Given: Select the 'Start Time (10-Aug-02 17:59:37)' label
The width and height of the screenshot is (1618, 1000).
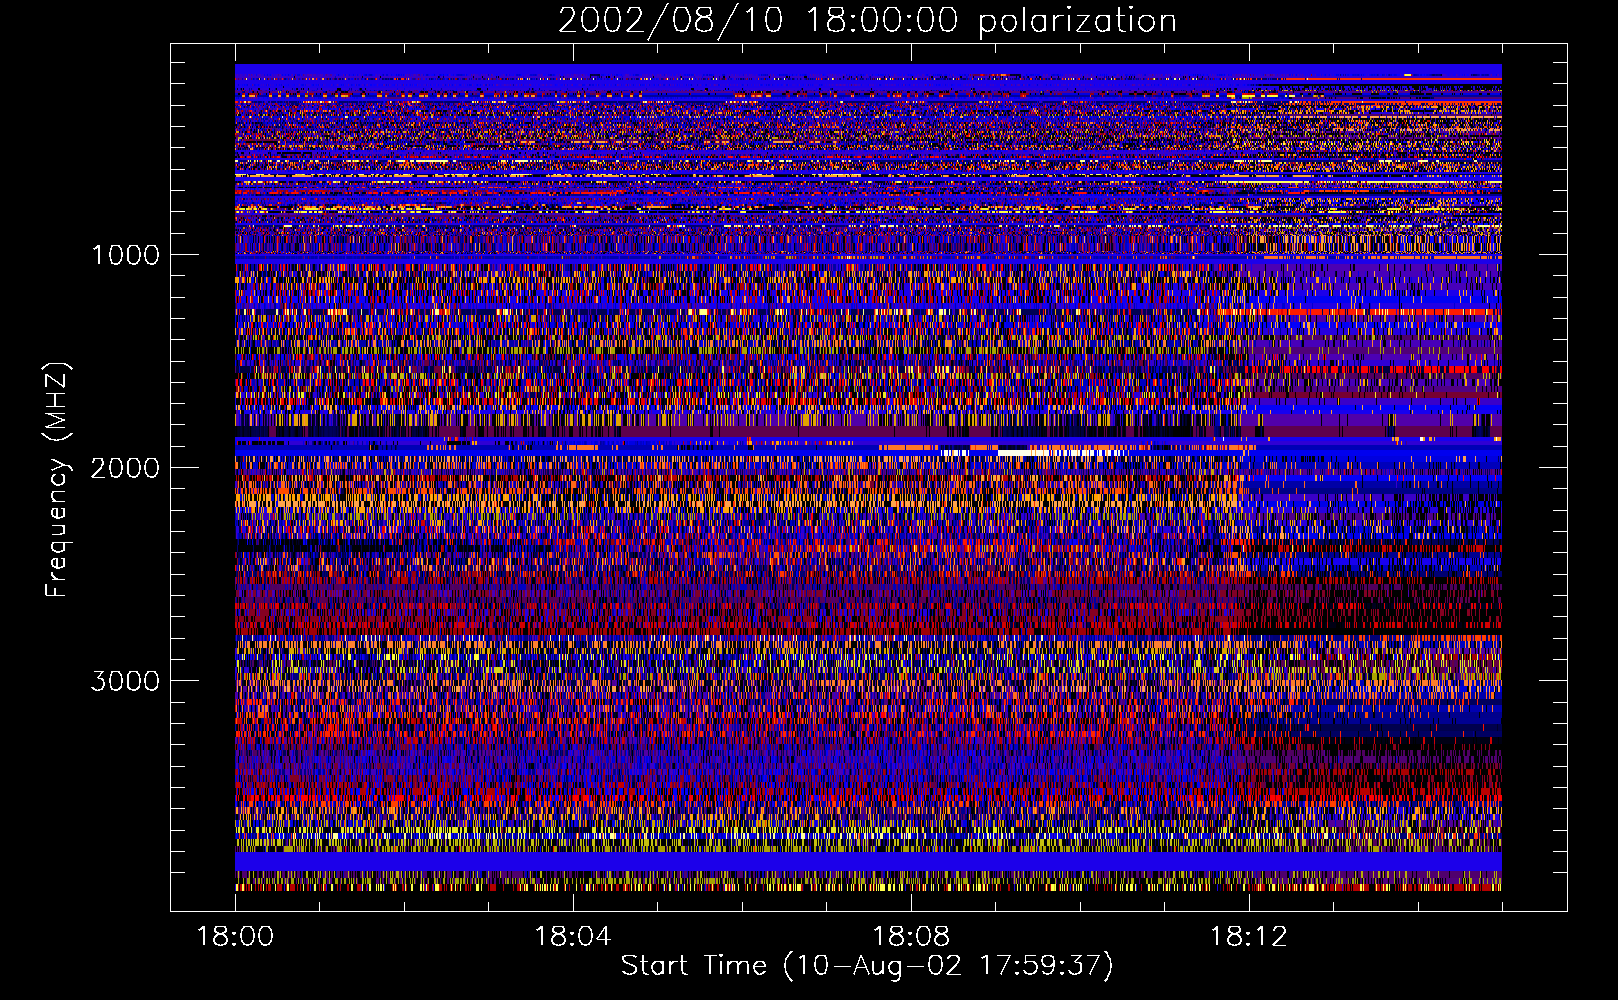Looking at the screenshot, I should pyautogui.click(x=867, y=966).
